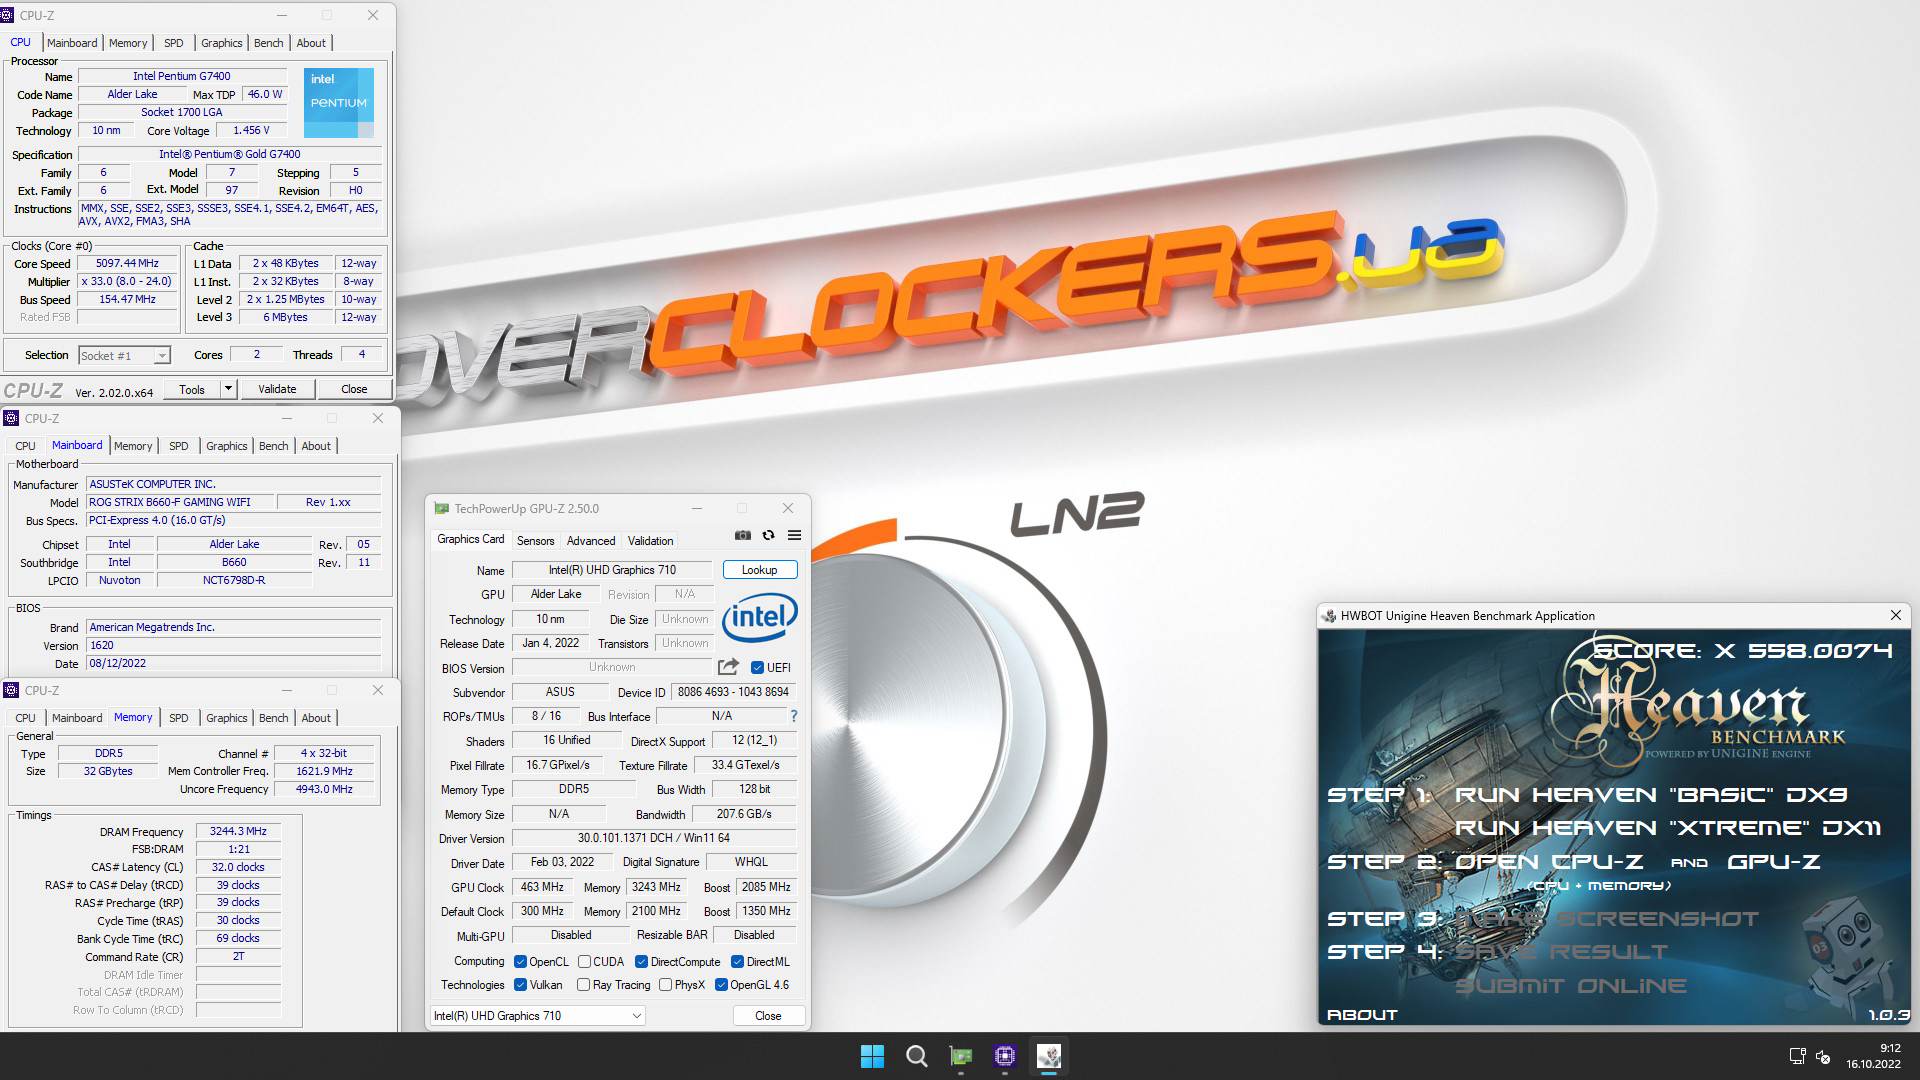Screen dimensions: 1920x1080
Task: Open the GPU selector dropdown in GPU-Z
Action: (538, 1015)
